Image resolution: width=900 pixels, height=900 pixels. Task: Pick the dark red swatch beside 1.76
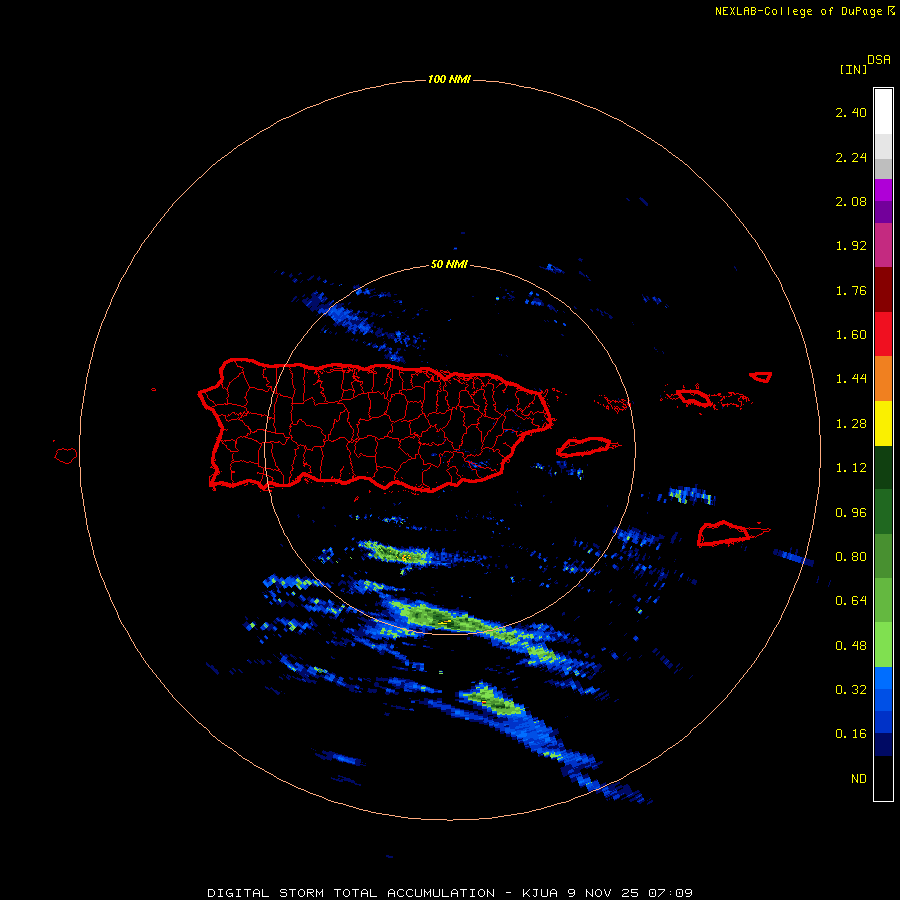883,290
